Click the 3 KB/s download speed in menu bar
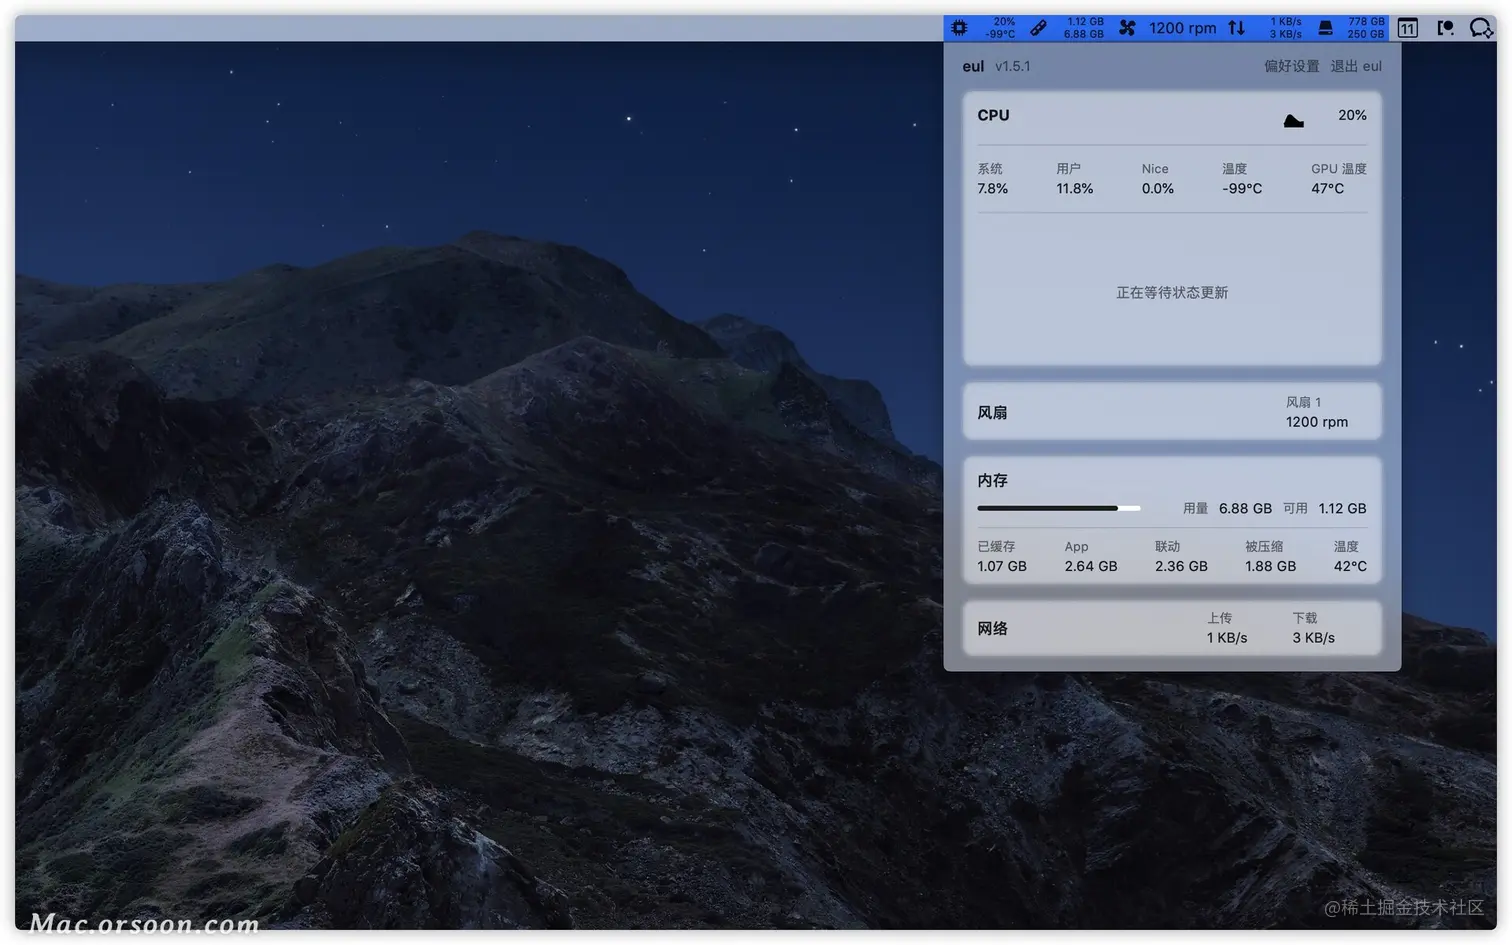Screen dimensions: 1512x945 [x=1286, y=34]
